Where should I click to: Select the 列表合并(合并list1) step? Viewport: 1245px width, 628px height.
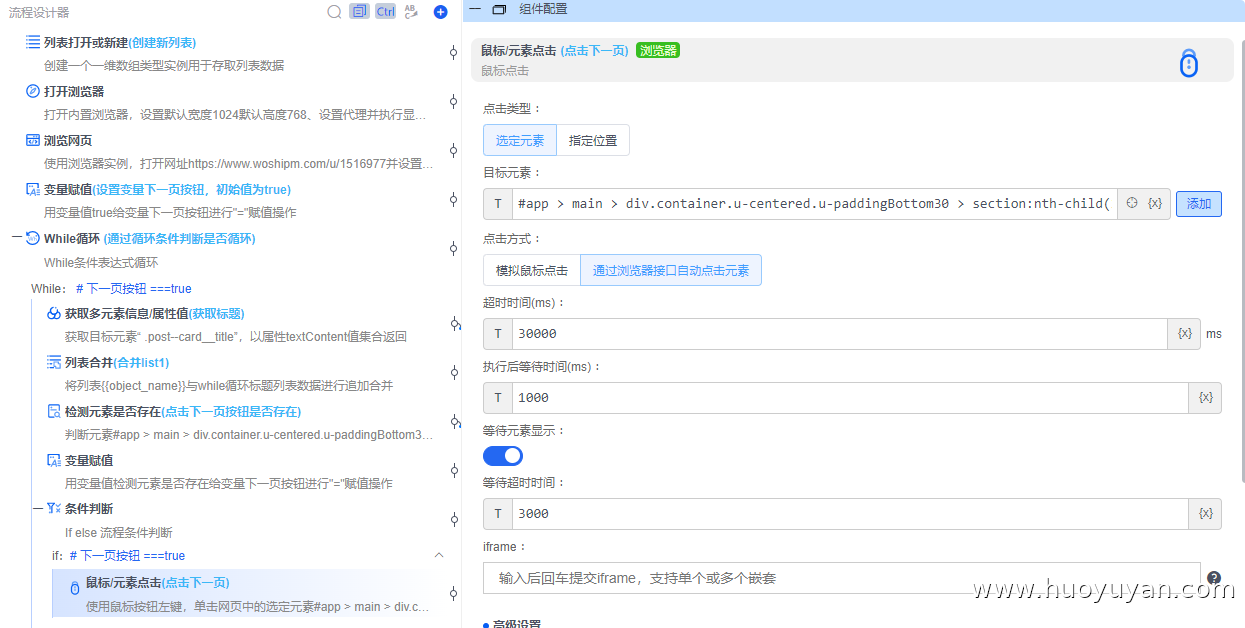point(117,362)
